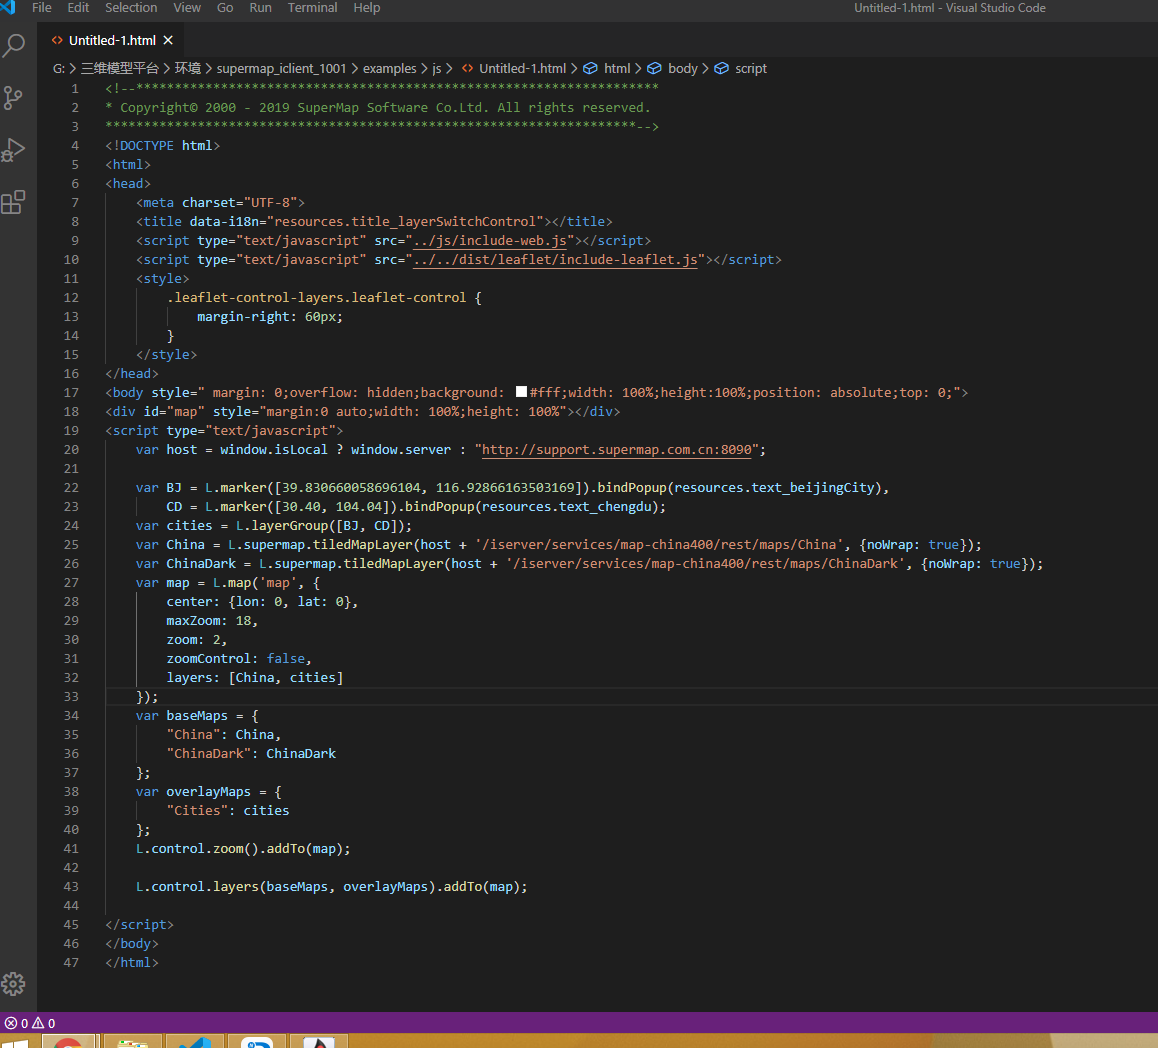Click '"Cities"' key on line 39
Viewport: 1158px width, 1048px height.
coord(197,811)
